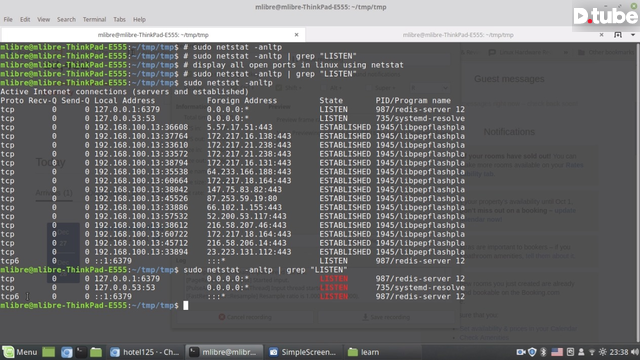Open the View menu
This screenshot has height=360, width=640.
[43, 19]
